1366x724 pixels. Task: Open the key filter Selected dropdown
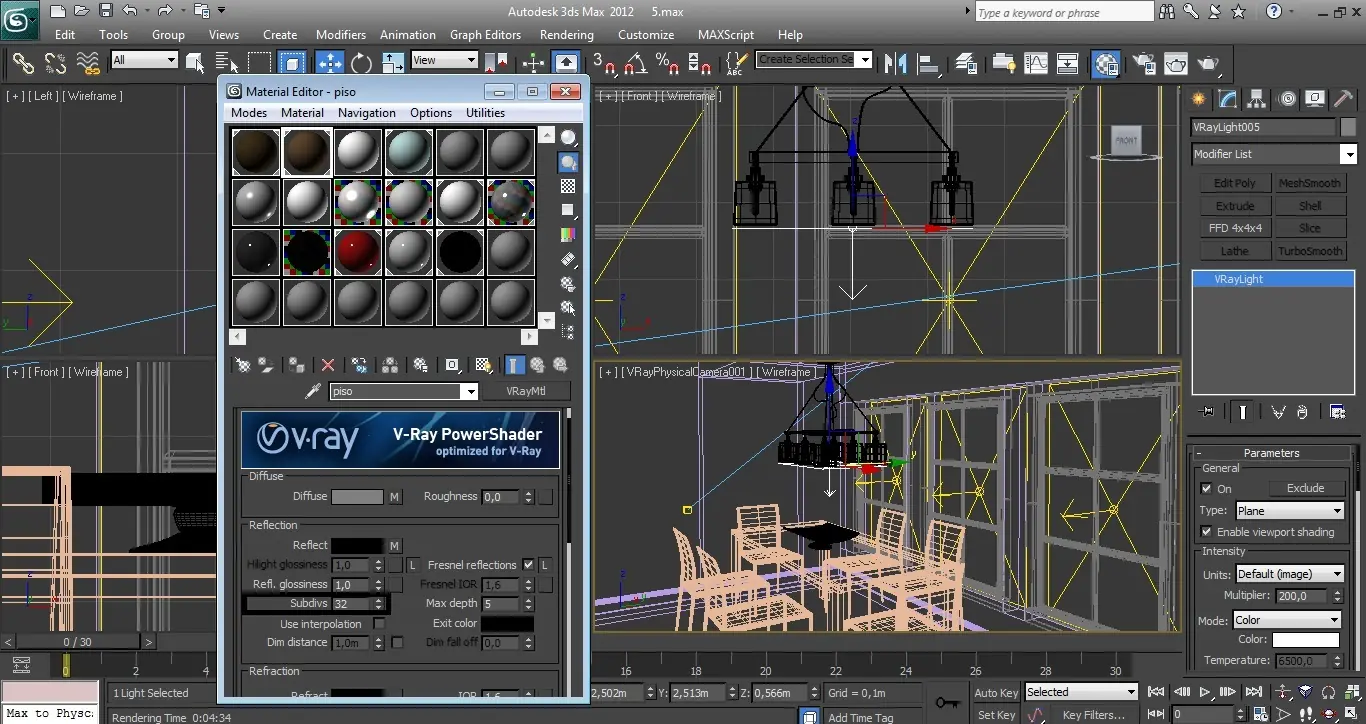click(1081, 692)
